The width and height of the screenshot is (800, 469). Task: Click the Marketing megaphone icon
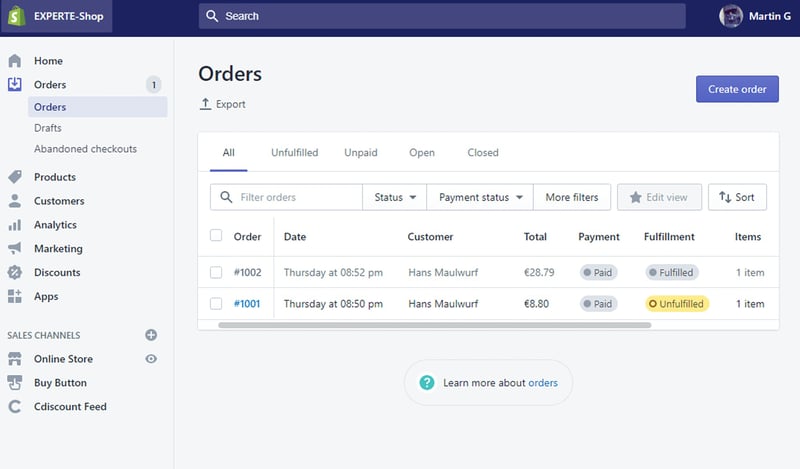(15, 248)
